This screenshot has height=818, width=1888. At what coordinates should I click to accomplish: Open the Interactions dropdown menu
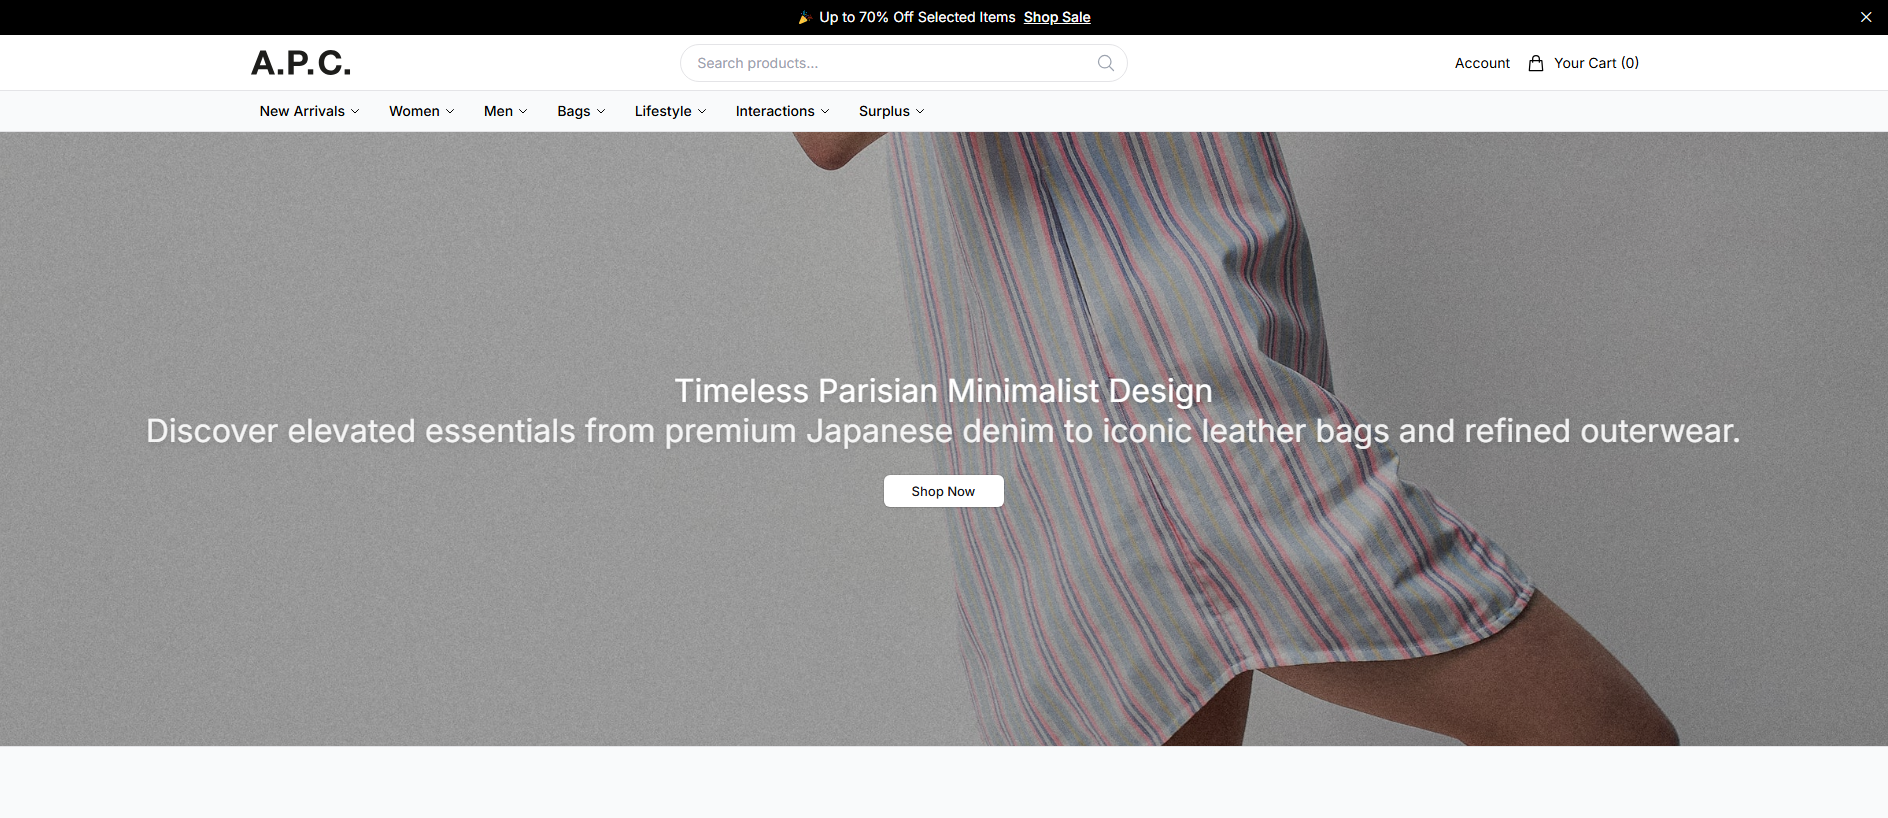pyautogui.click(x=782, y=111)
